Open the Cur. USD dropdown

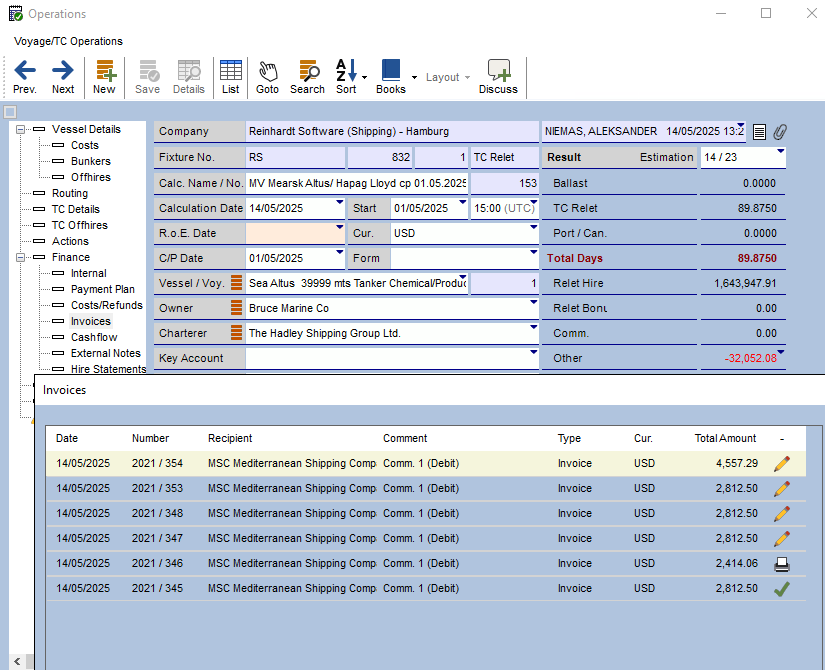(533, 227)
